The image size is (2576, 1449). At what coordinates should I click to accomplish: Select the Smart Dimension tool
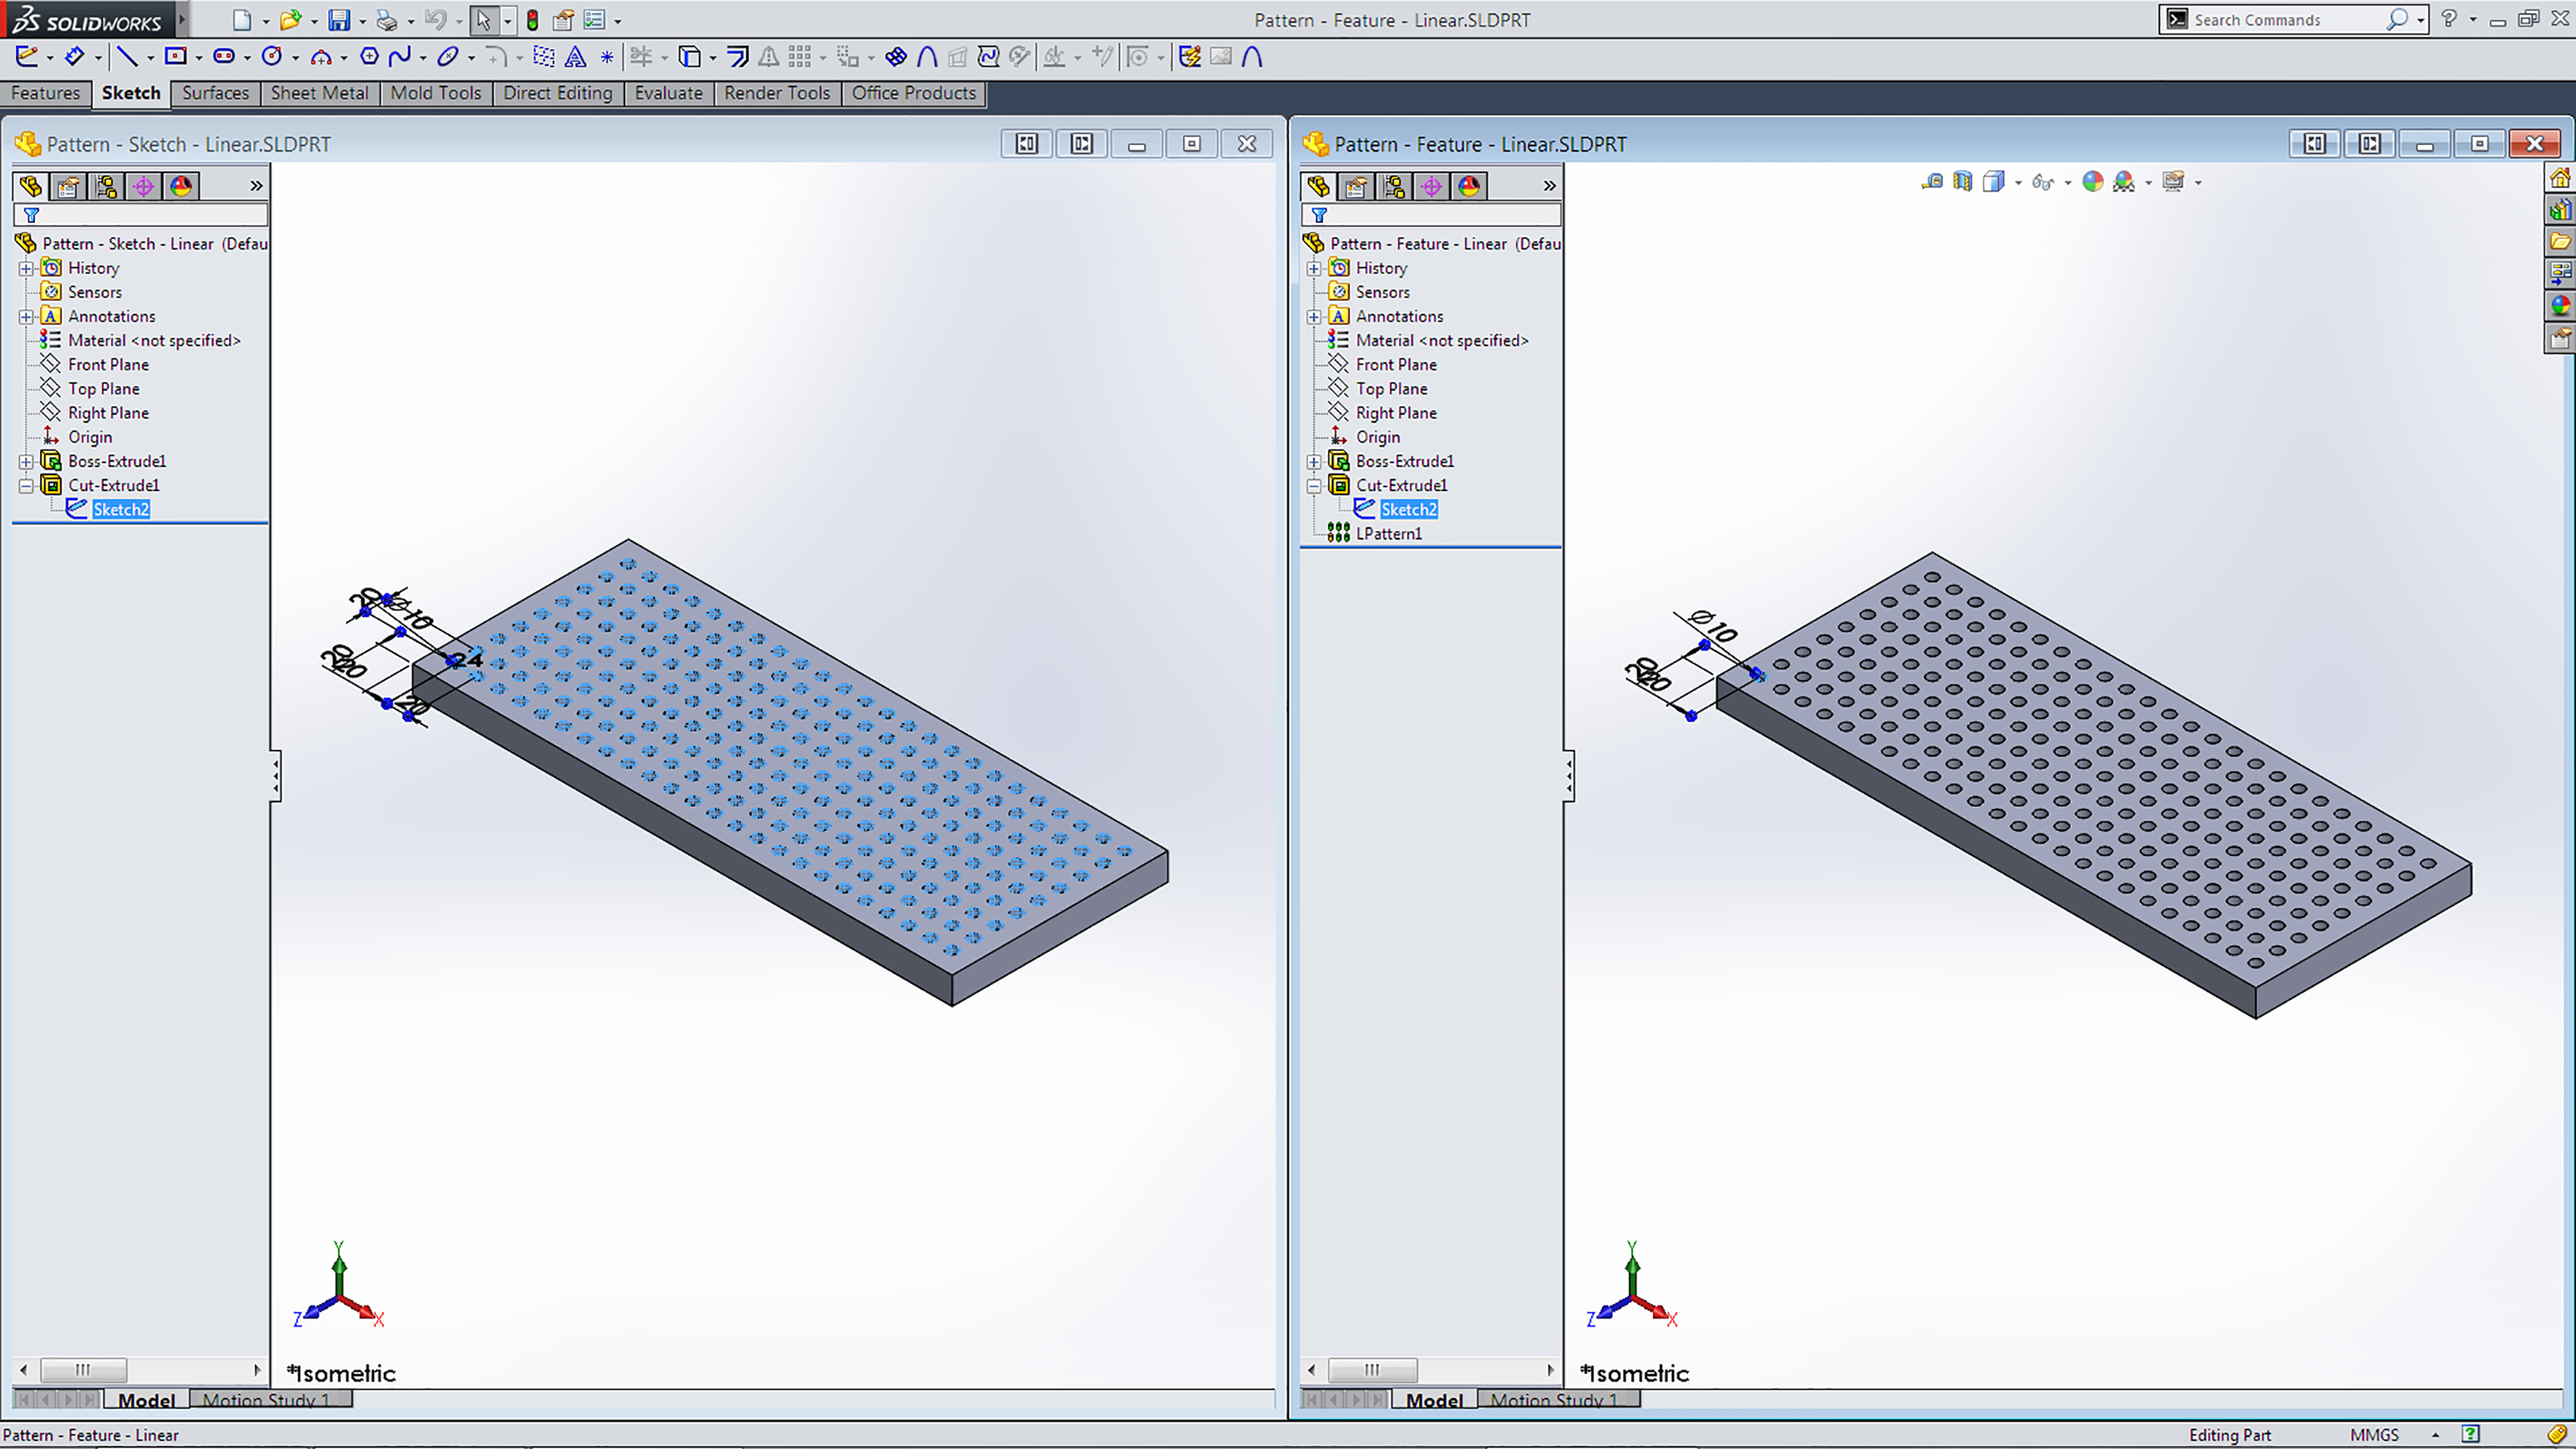(x=74, y=56)
